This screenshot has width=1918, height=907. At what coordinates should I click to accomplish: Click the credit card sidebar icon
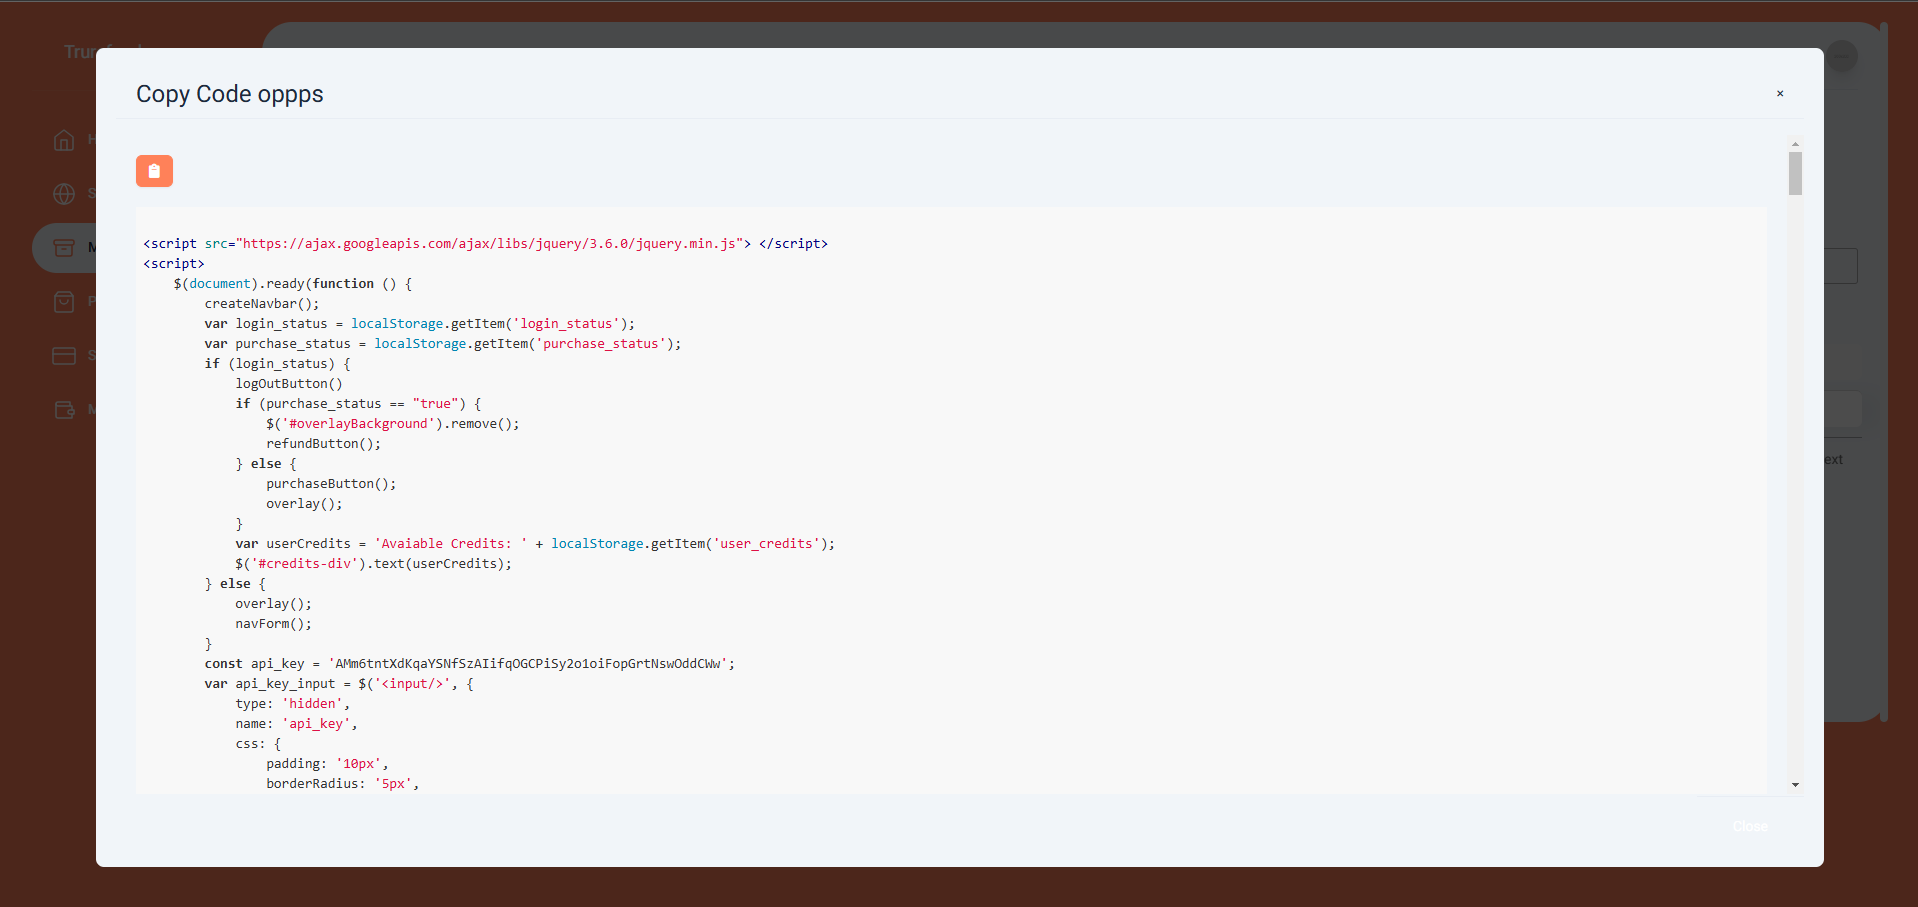click(64, 355)
